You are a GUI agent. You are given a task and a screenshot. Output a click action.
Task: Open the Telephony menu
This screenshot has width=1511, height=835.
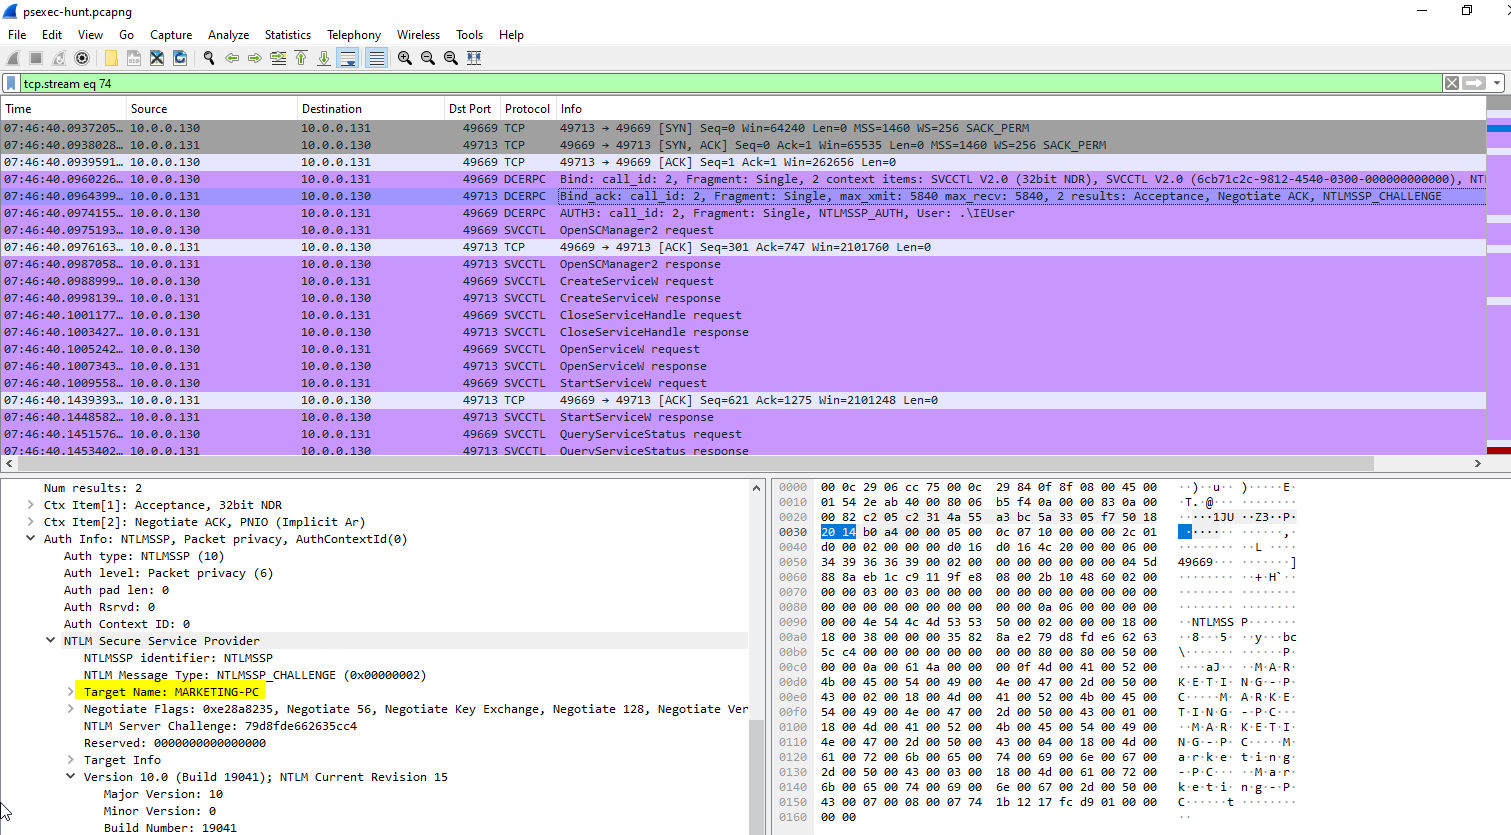(x=354, y=35)
